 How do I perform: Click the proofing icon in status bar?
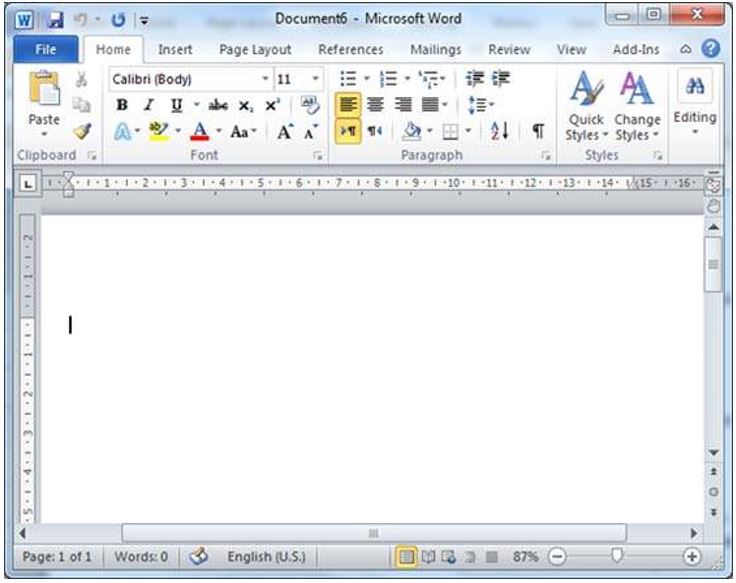tap(199, 557)
